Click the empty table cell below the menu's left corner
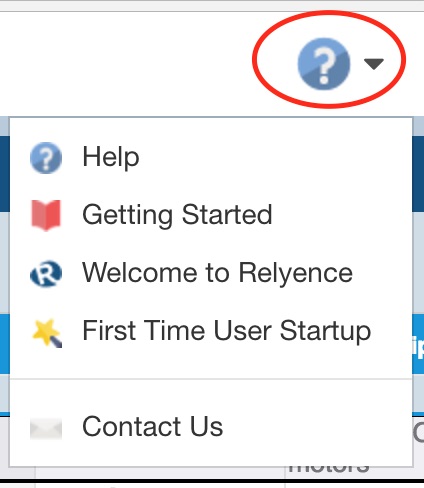 coord(17,473)
